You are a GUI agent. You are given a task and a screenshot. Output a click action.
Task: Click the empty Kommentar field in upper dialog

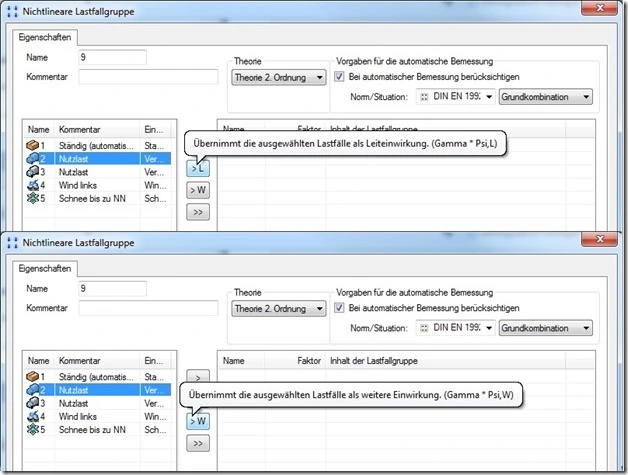coord(148,76)
